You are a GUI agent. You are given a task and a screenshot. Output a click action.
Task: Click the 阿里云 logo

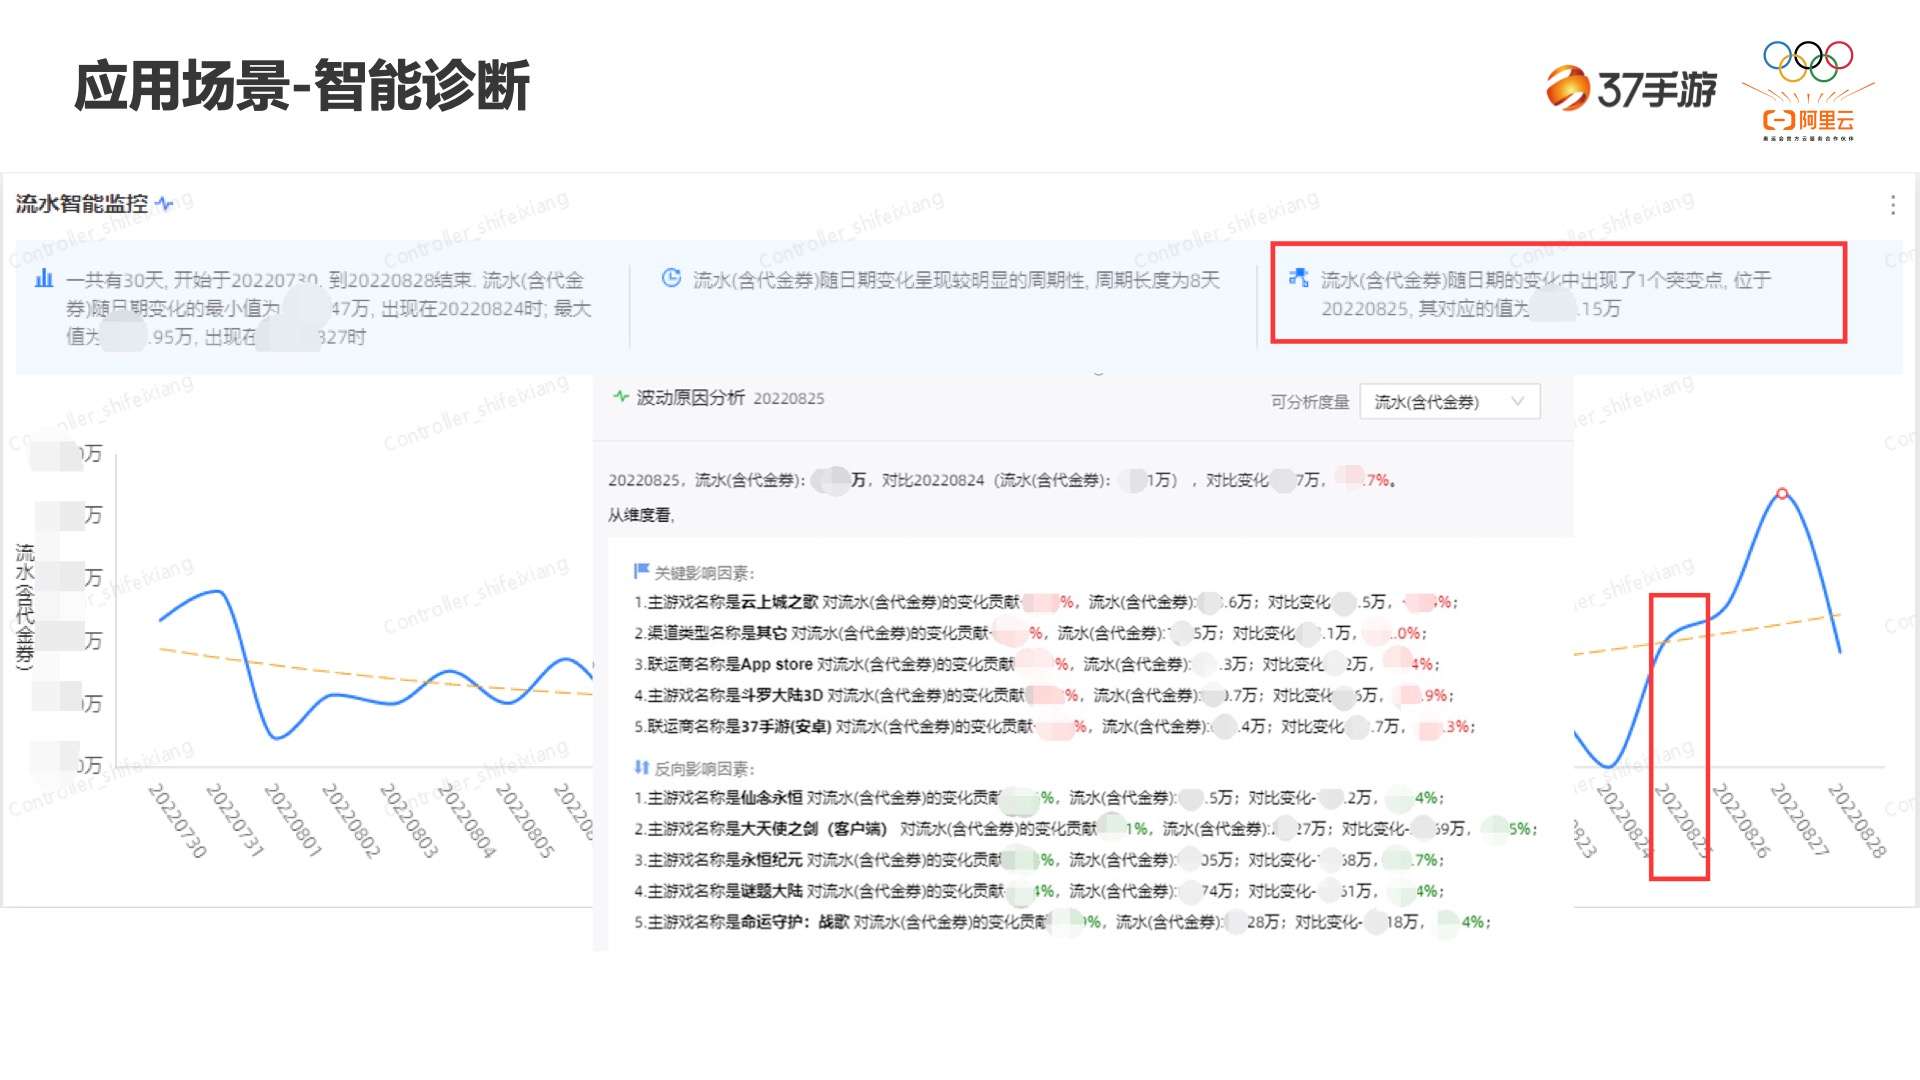pos(1808,121)
